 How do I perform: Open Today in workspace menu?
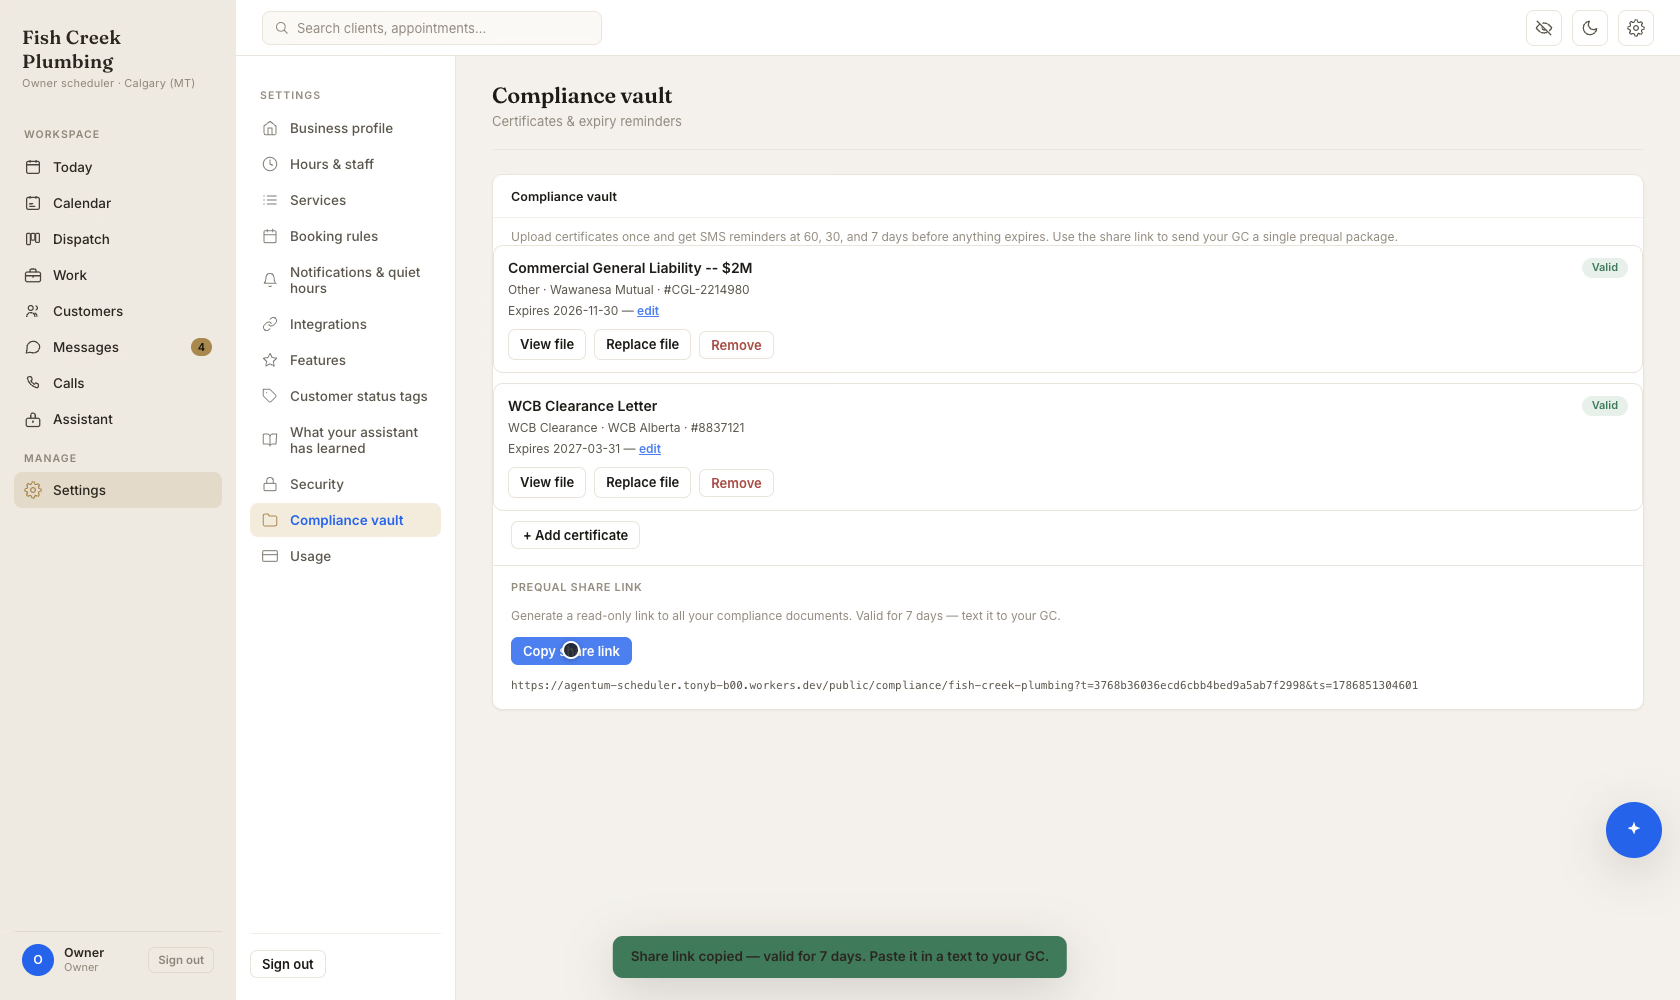coord(118,167)
